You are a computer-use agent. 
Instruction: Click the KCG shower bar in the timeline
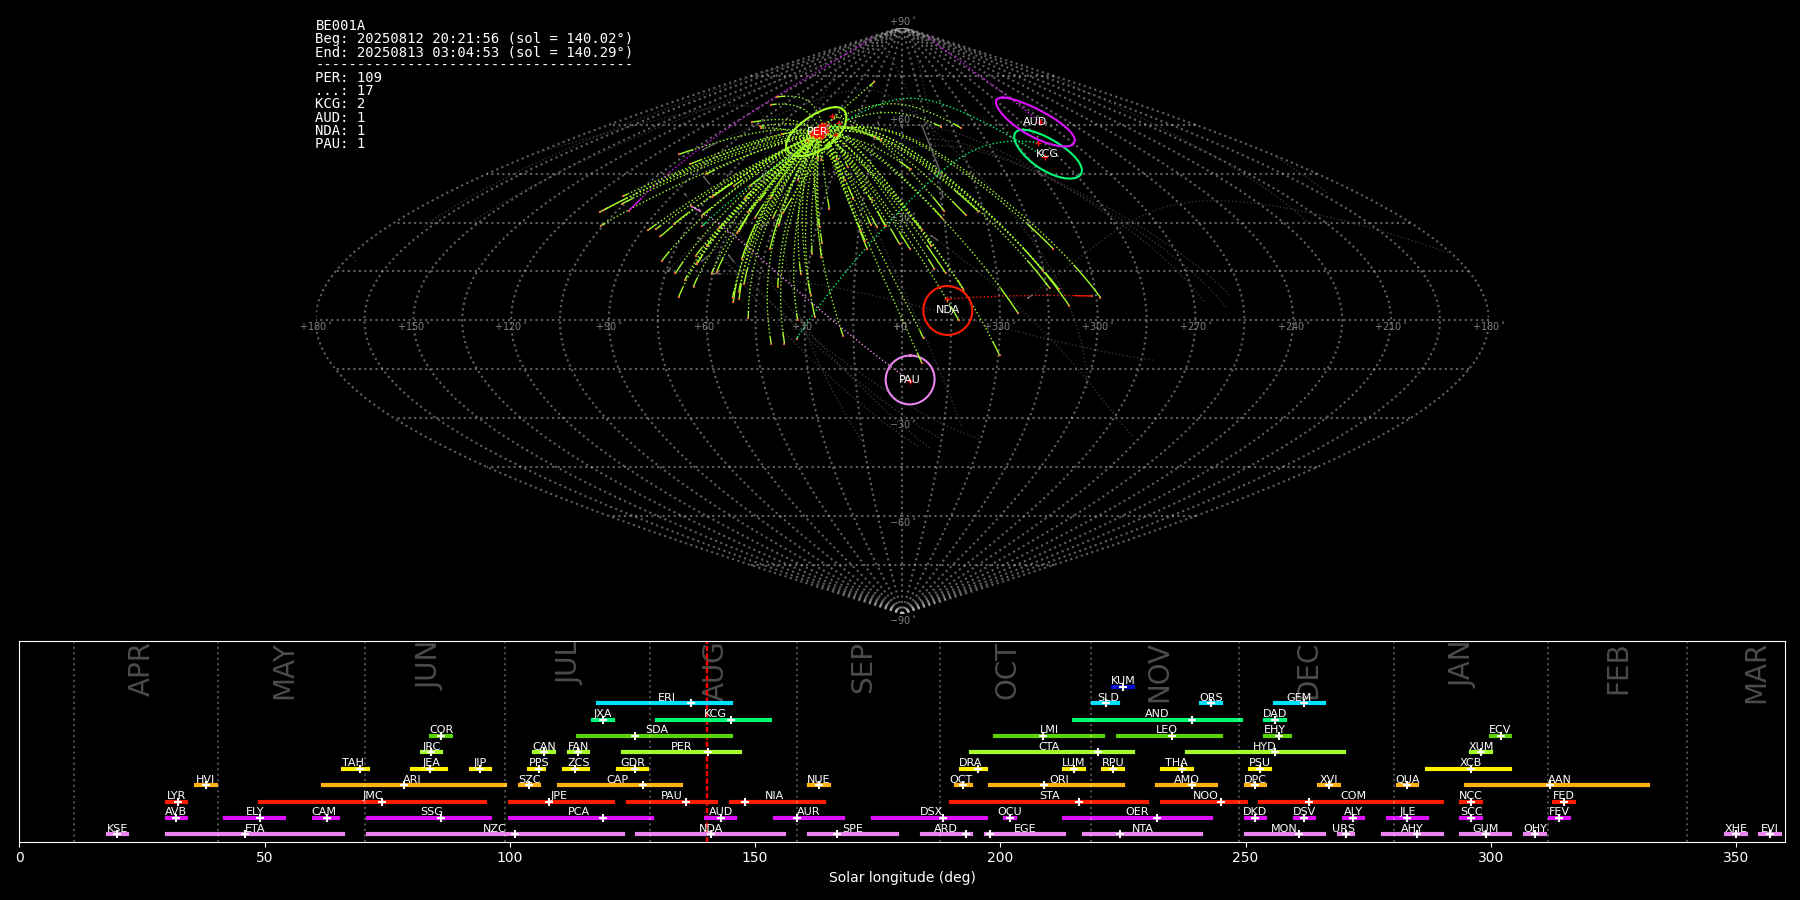(x=713, y=719)
